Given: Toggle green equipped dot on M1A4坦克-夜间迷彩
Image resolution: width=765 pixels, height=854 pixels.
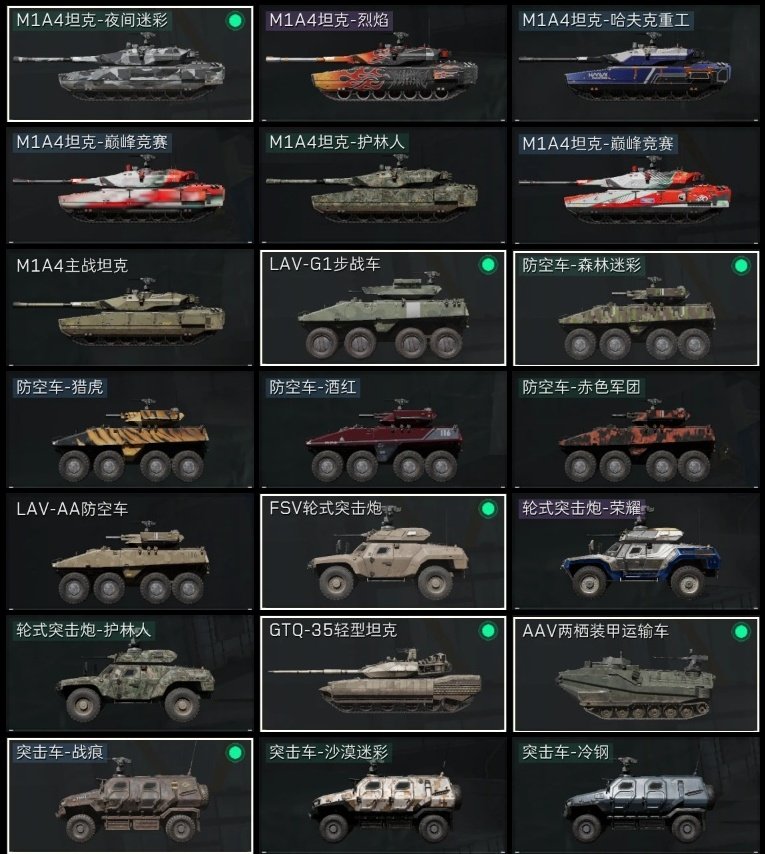Looking at the screenshot, I should (235, 21).
